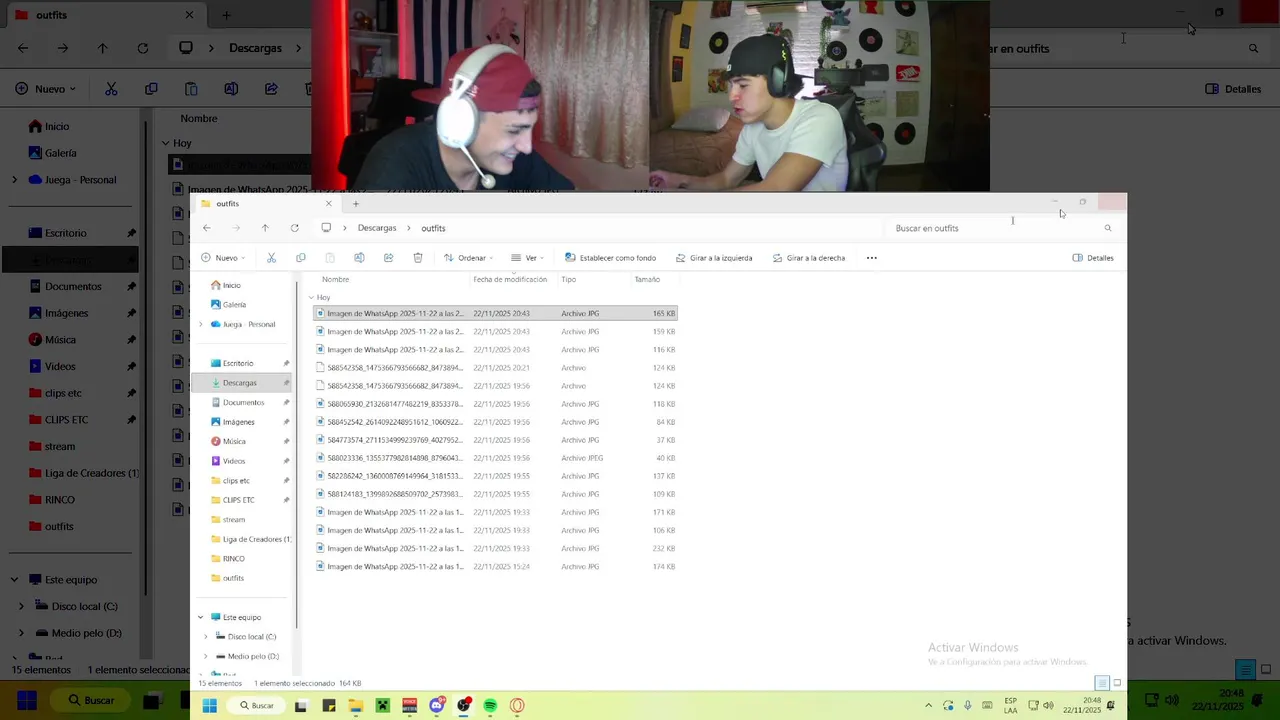Open the three-dots more options menu
The width and height of the screenshot is (1280, 720).
(x=871, y=258)
